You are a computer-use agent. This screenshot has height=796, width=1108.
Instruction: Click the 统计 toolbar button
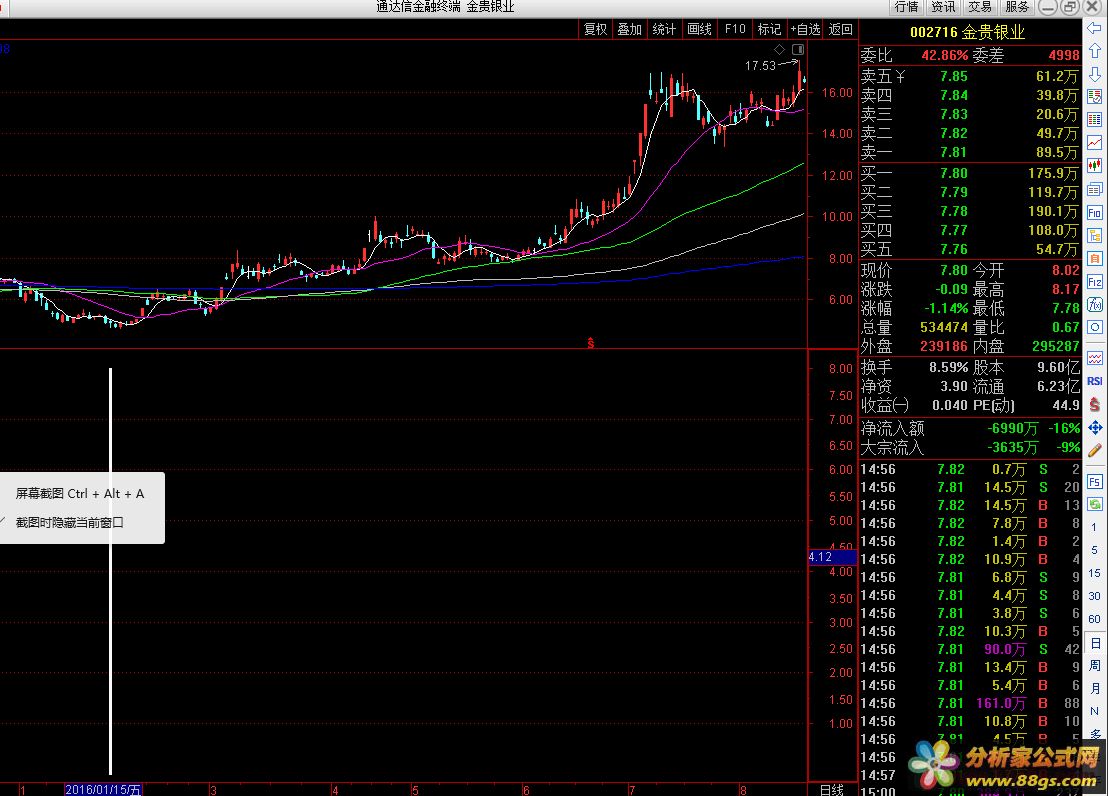(664, 29)
